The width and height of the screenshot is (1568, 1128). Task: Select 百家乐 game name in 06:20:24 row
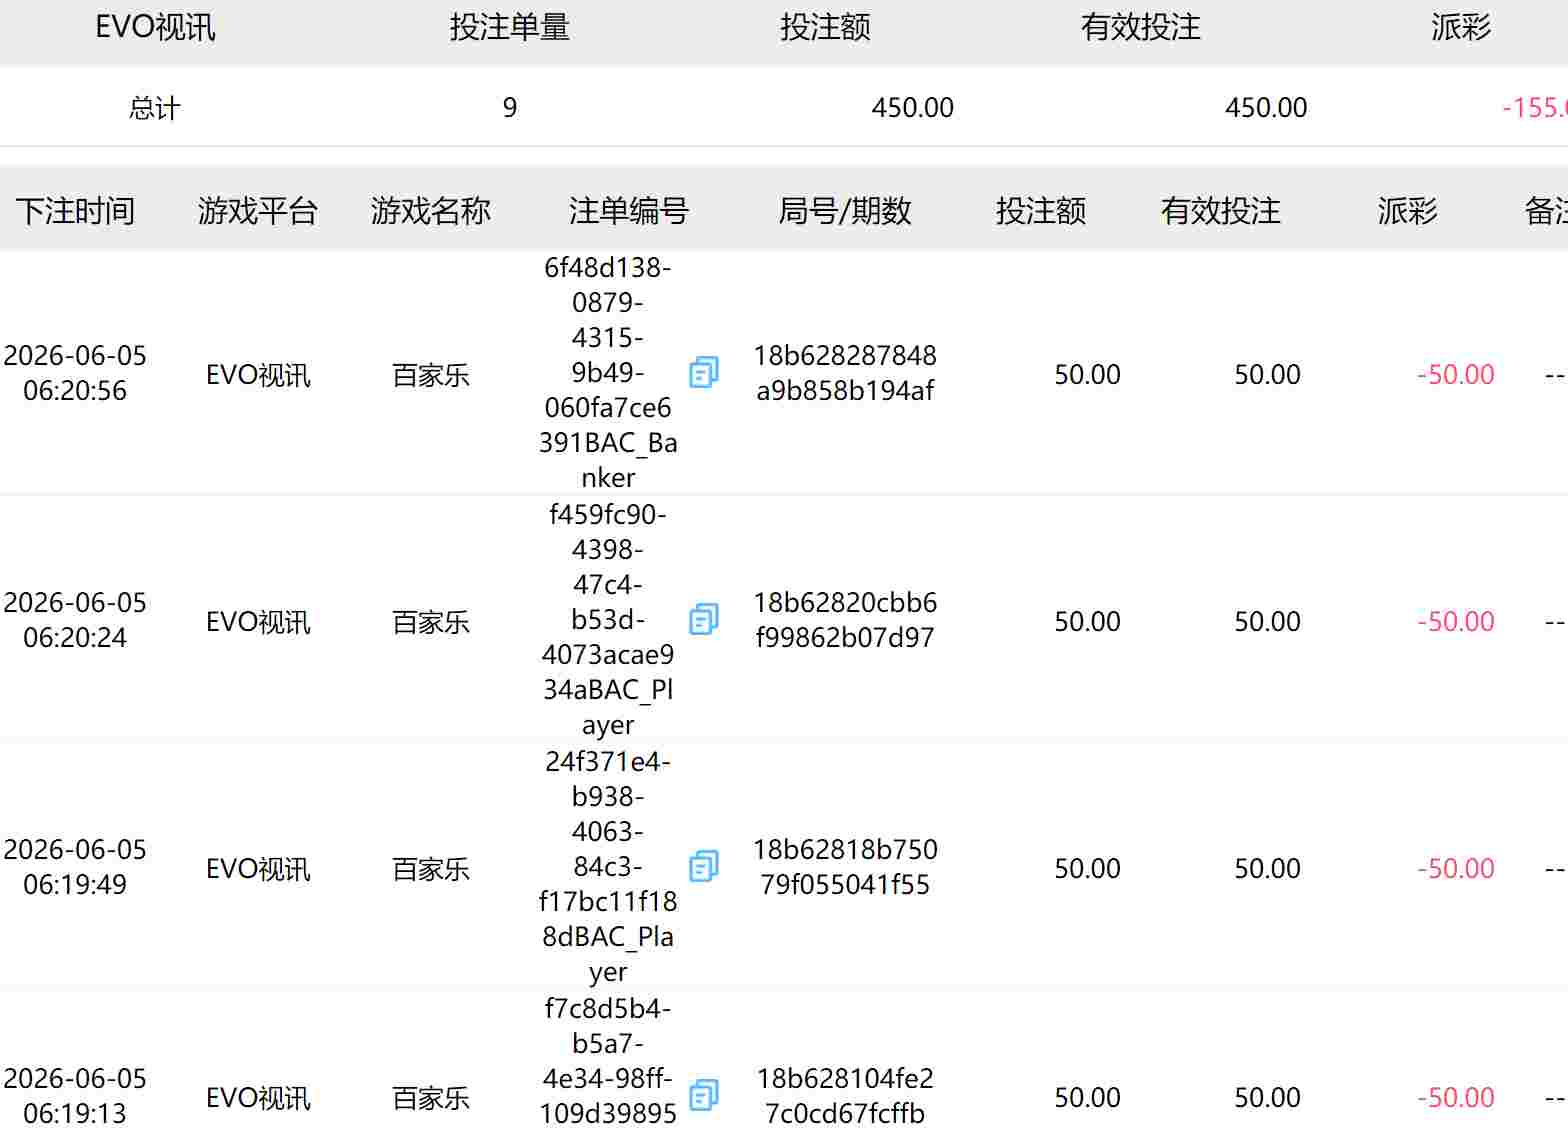pyautogui.click(x=431, y=622)
